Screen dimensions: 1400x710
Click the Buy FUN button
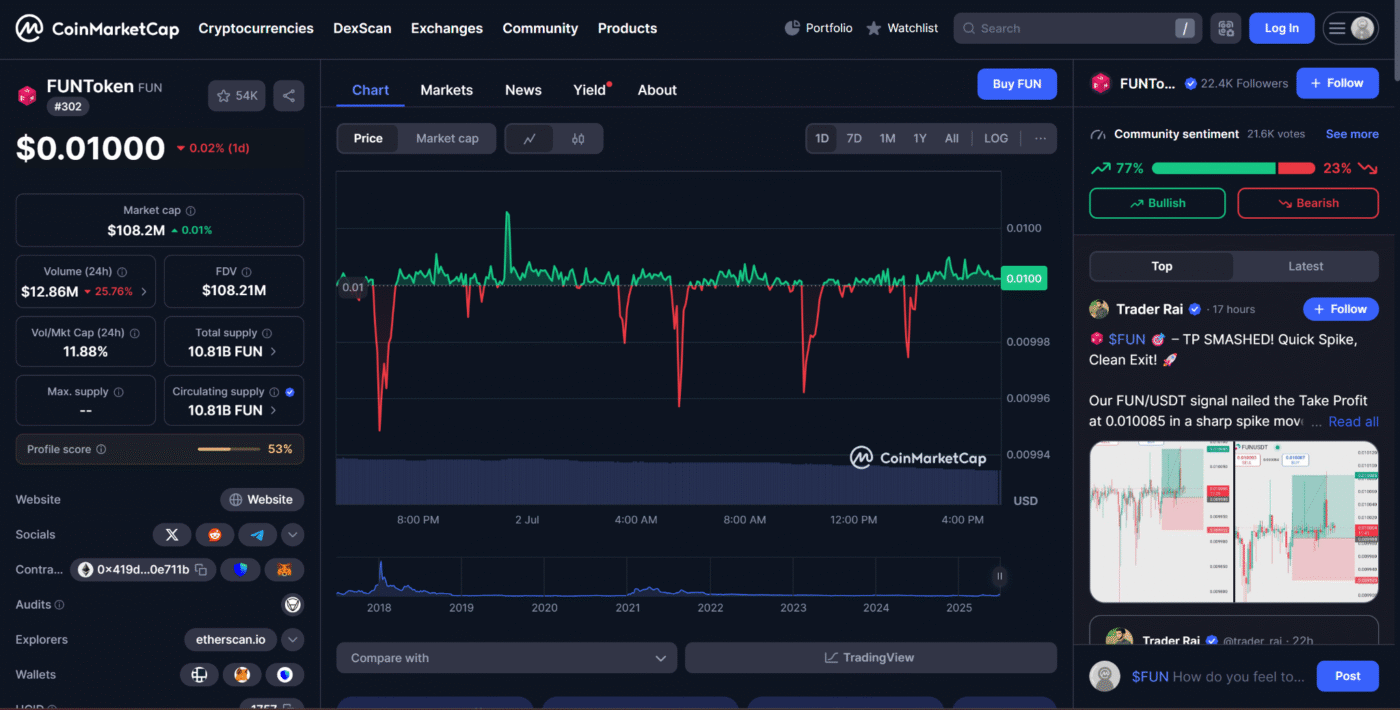point(1017,84)
